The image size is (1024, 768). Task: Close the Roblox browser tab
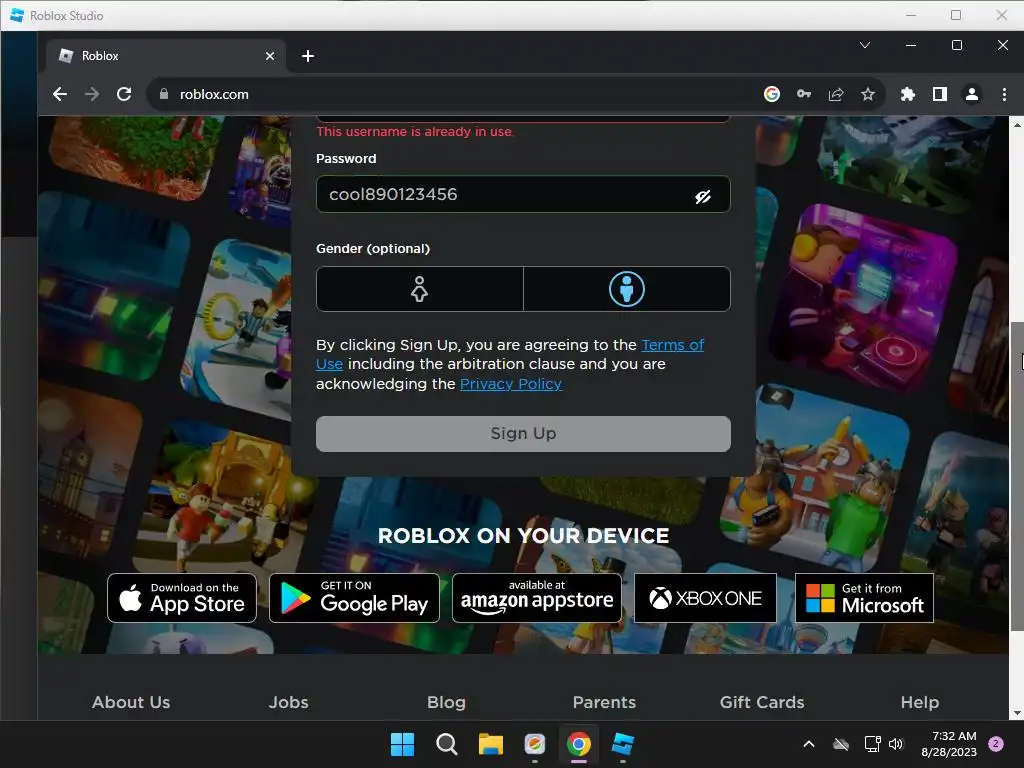coord(270,56)
